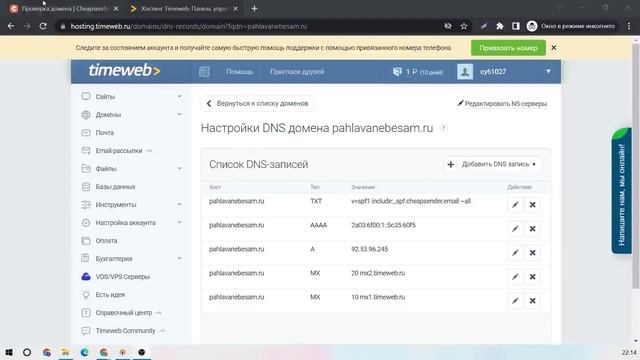Return to domain list via Вернуться к списку доменов
The height and width of the screenshot is (360, 640).
click(258, 104)
